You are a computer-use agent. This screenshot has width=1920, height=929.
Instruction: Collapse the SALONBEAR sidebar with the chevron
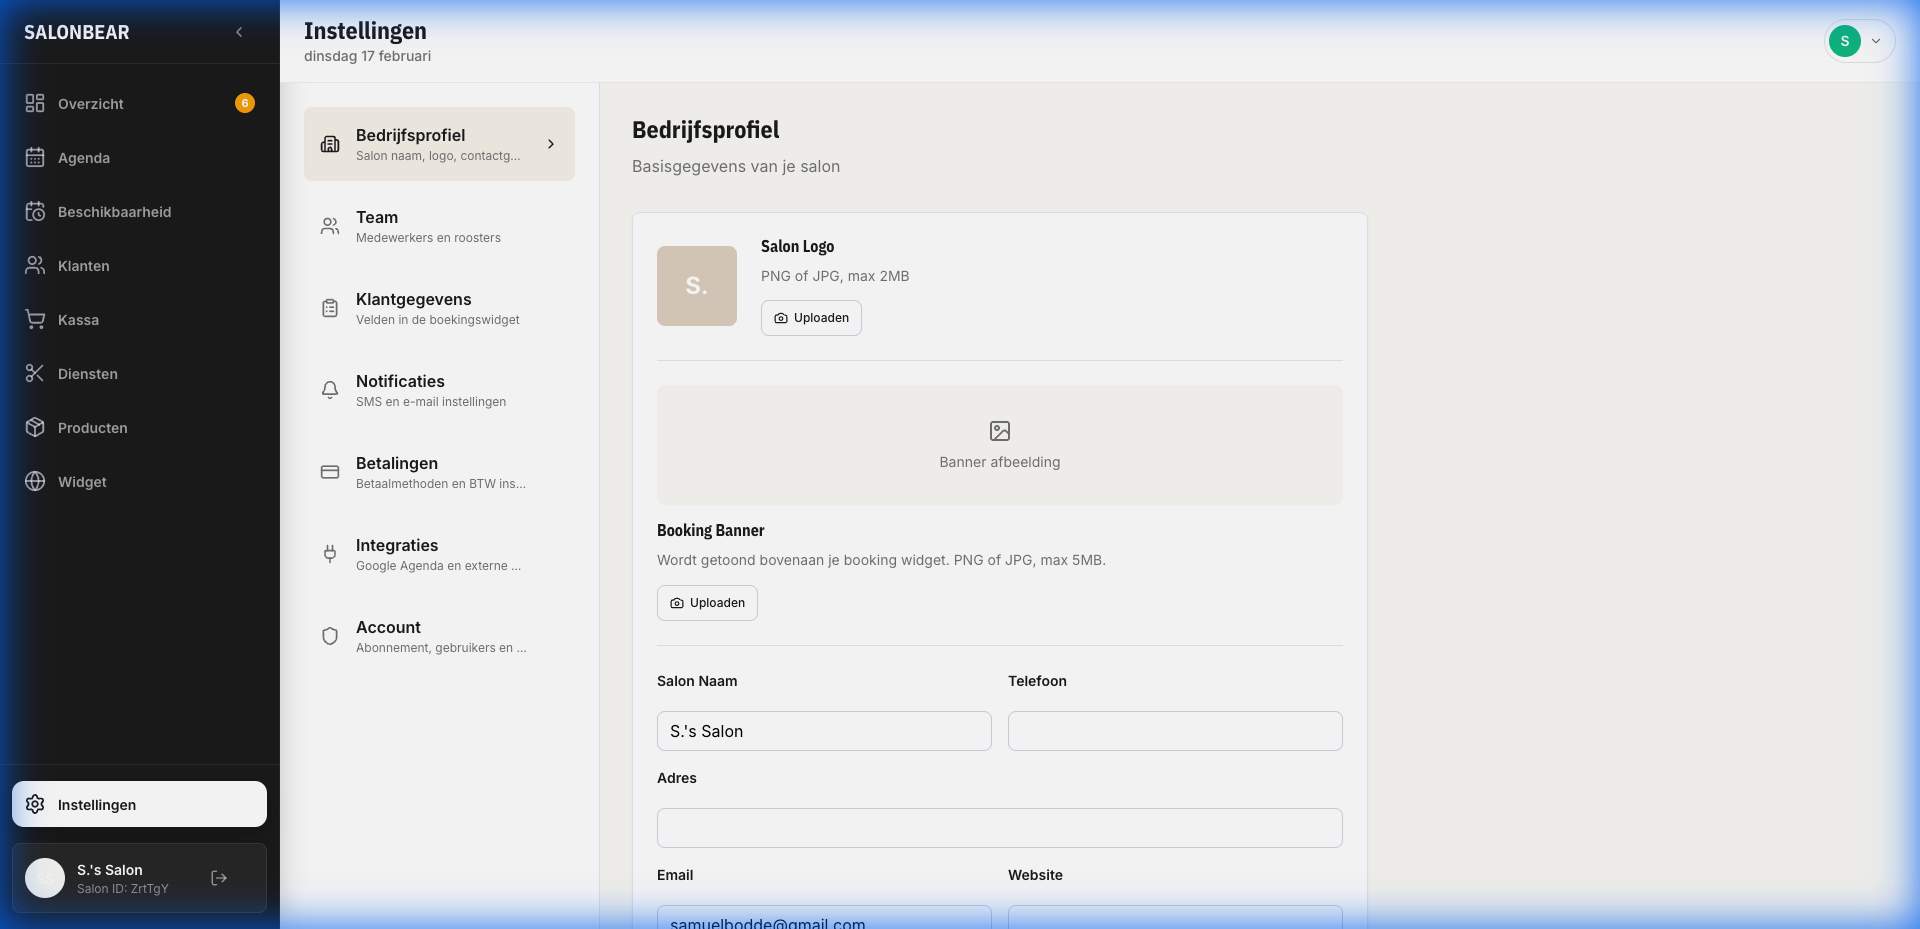click(x=239, y=32)
